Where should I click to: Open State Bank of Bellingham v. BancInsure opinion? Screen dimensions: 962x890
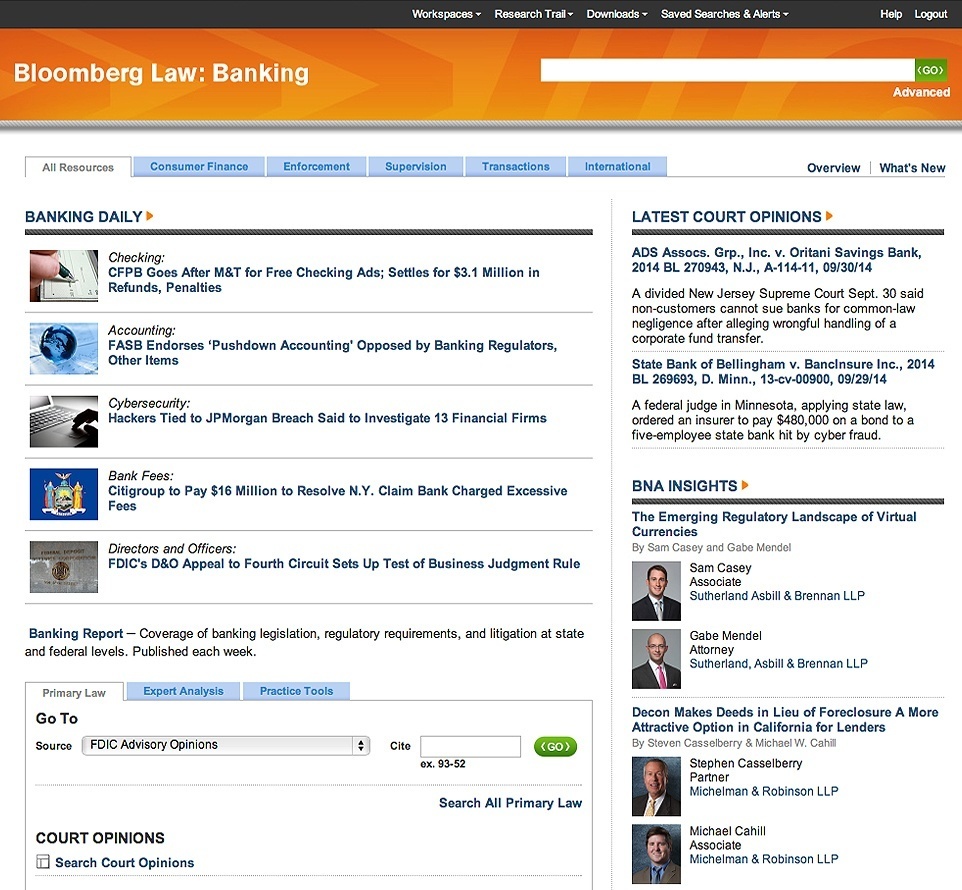point(783,371)
